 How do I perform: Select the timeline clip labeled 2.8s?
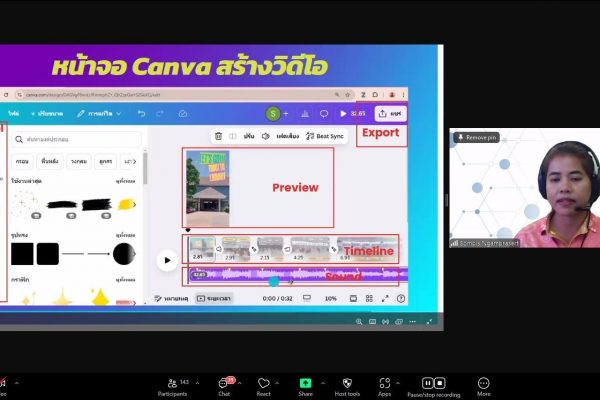(202, 249)
